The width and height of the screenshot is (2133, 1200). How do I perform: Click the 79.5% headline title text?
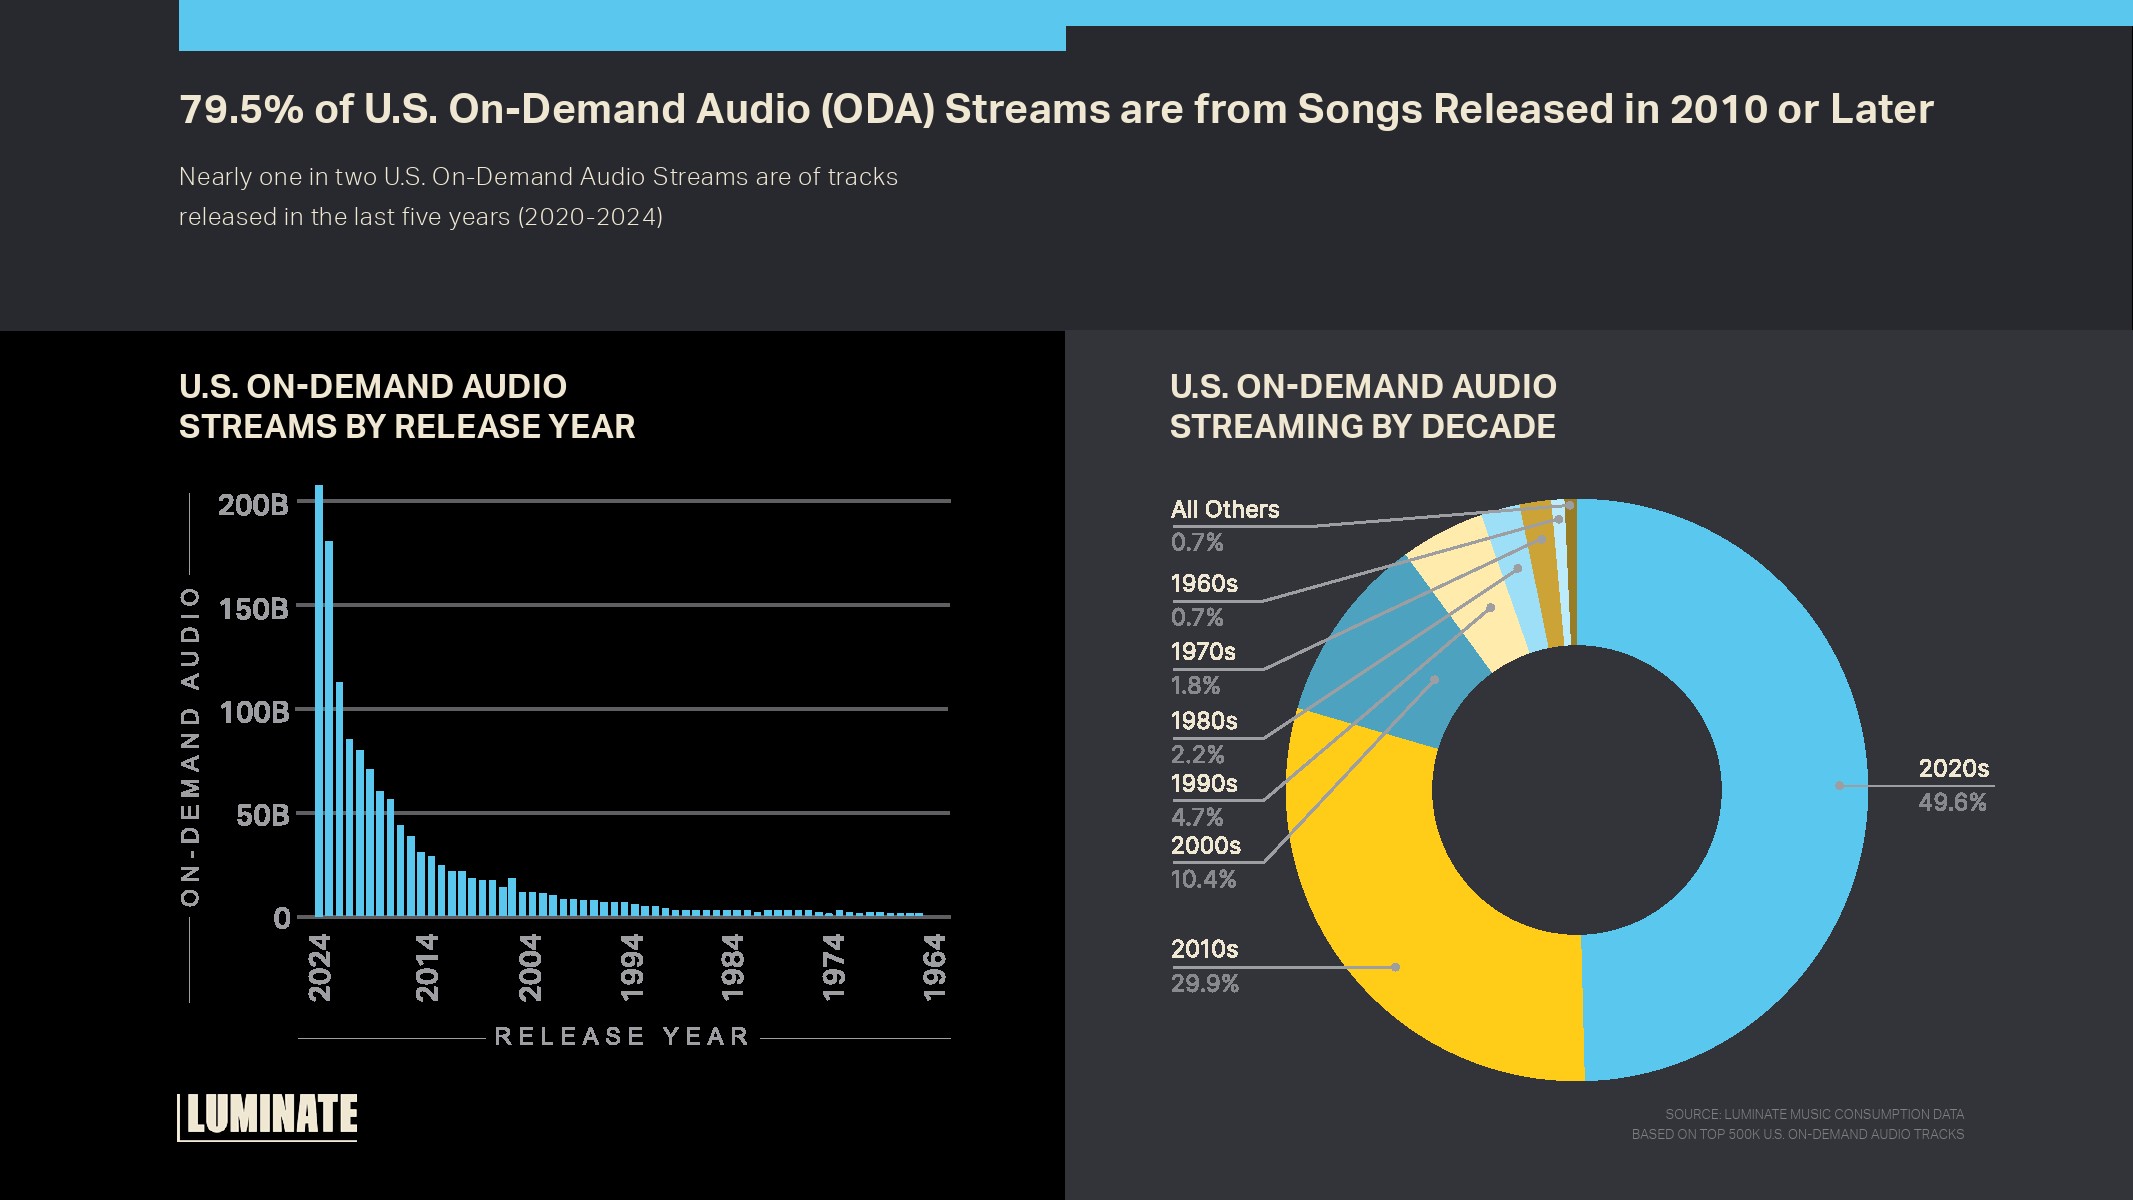(1055, 109)
